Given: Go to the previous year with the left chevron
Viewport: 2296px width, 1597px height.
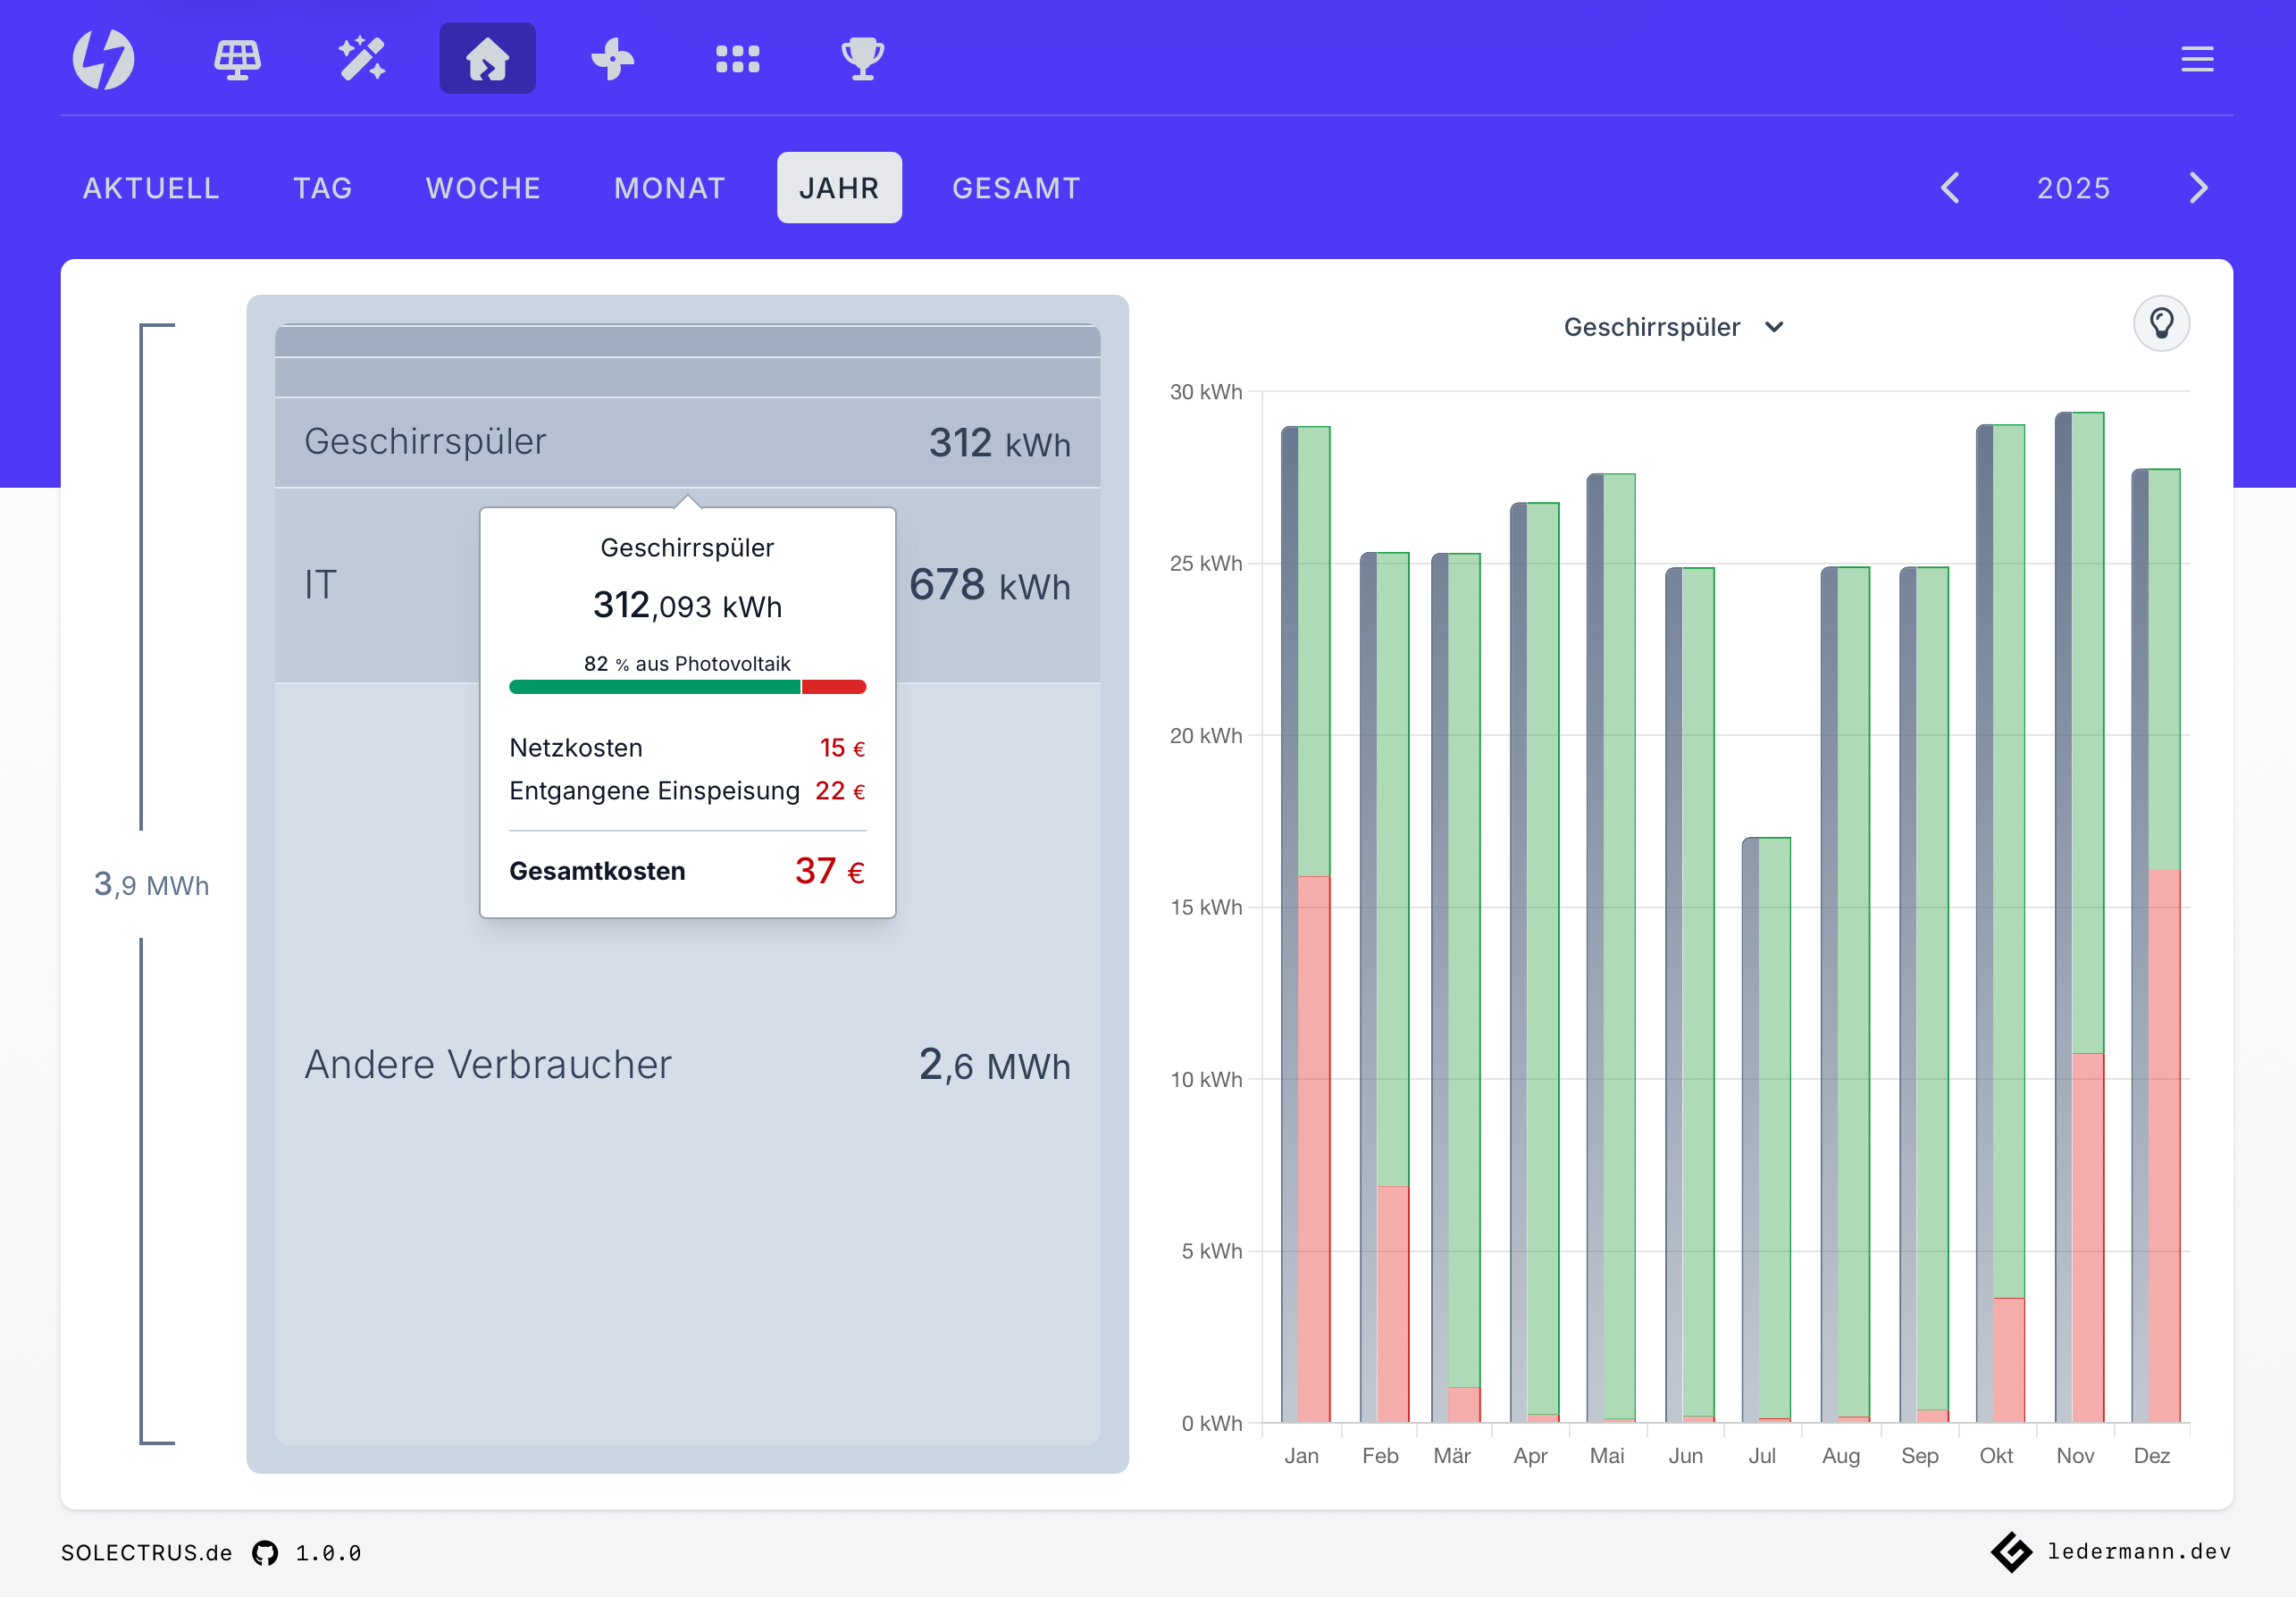Looking at the screenshot, I should [x=1949, y=187].
